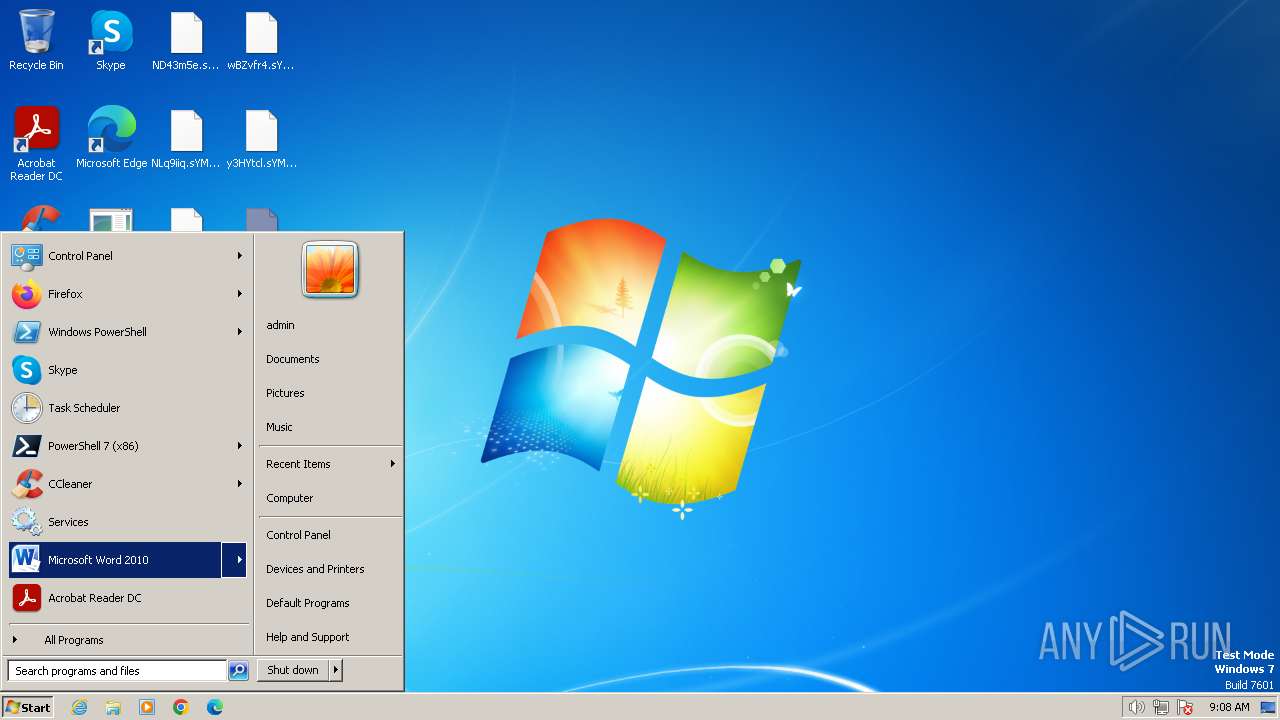Expand Control Panel jump list arrow
The width and height of the screenshot is (1280, 720).
click(240, 256)
